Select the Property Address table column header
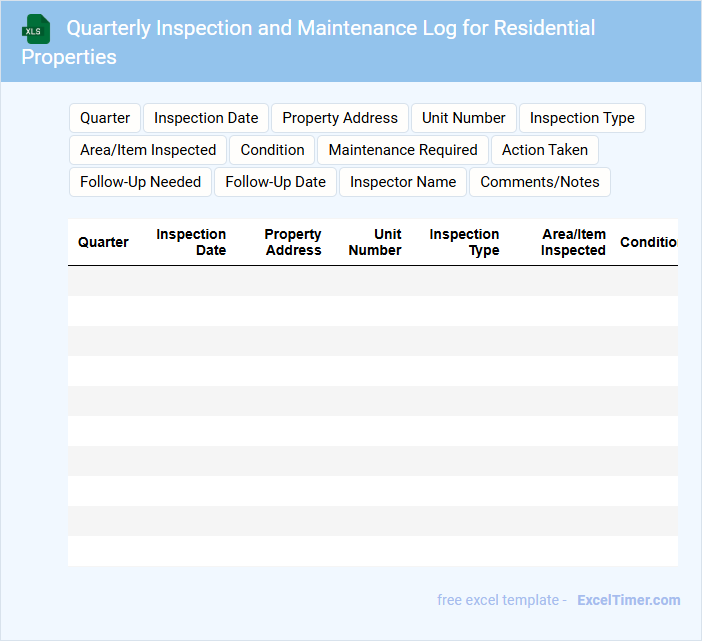The image size is (702, 641). click(x=293, y=242)
